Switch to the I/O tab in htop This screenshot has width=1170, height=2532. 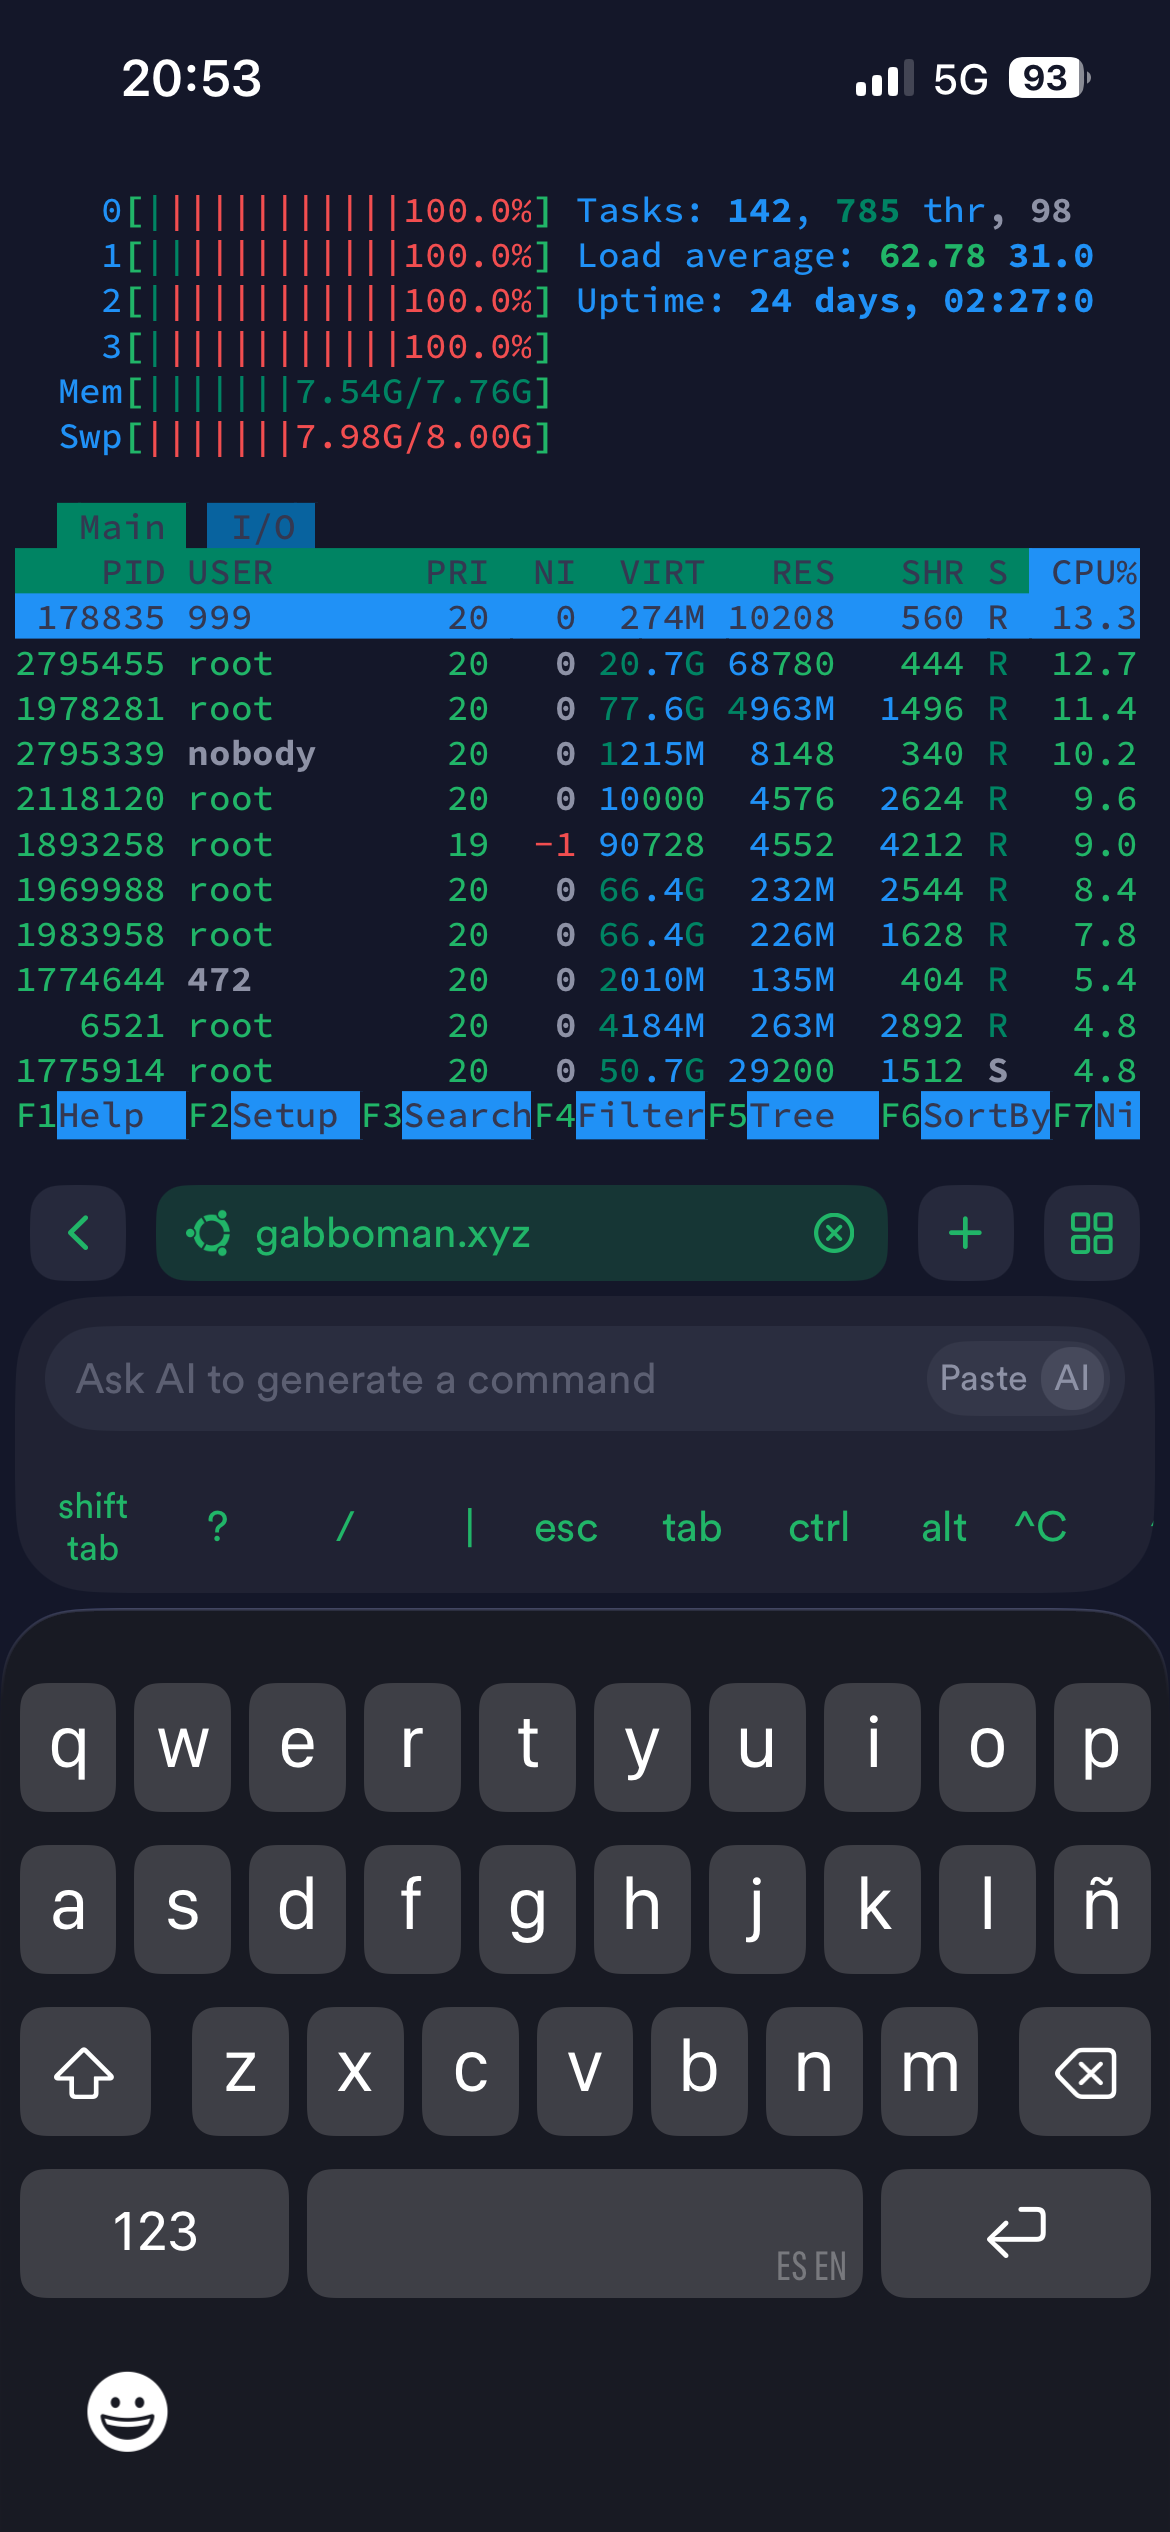[x=261, y=527]
